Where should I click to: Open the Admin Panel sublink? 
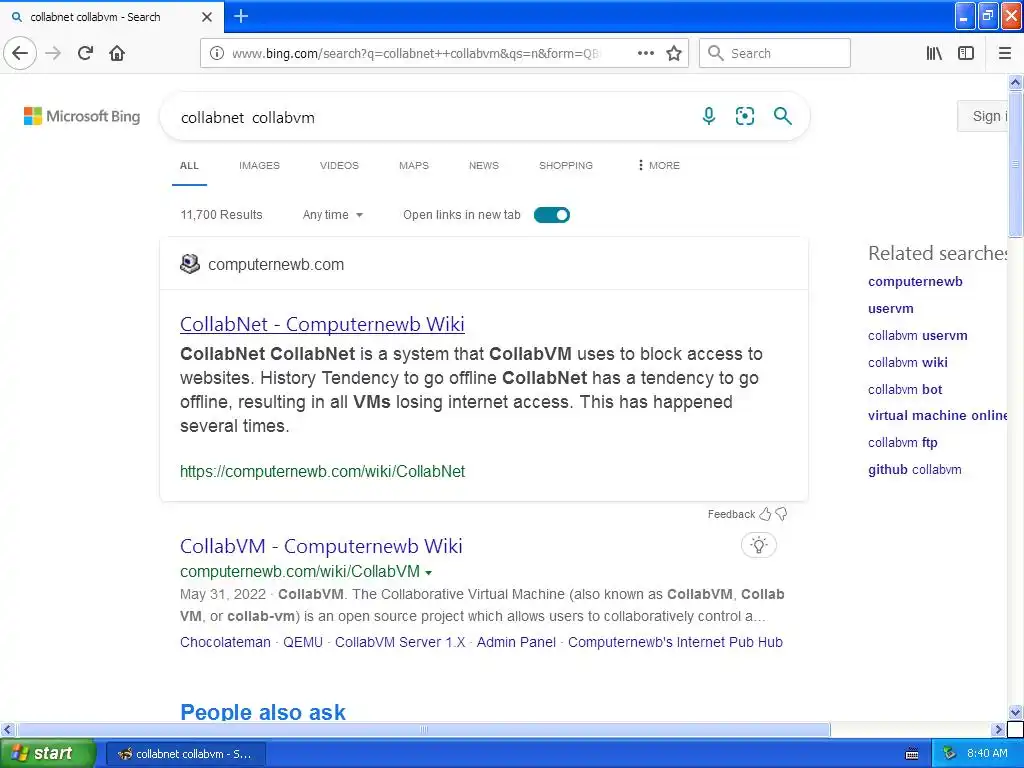coord(516,642)
